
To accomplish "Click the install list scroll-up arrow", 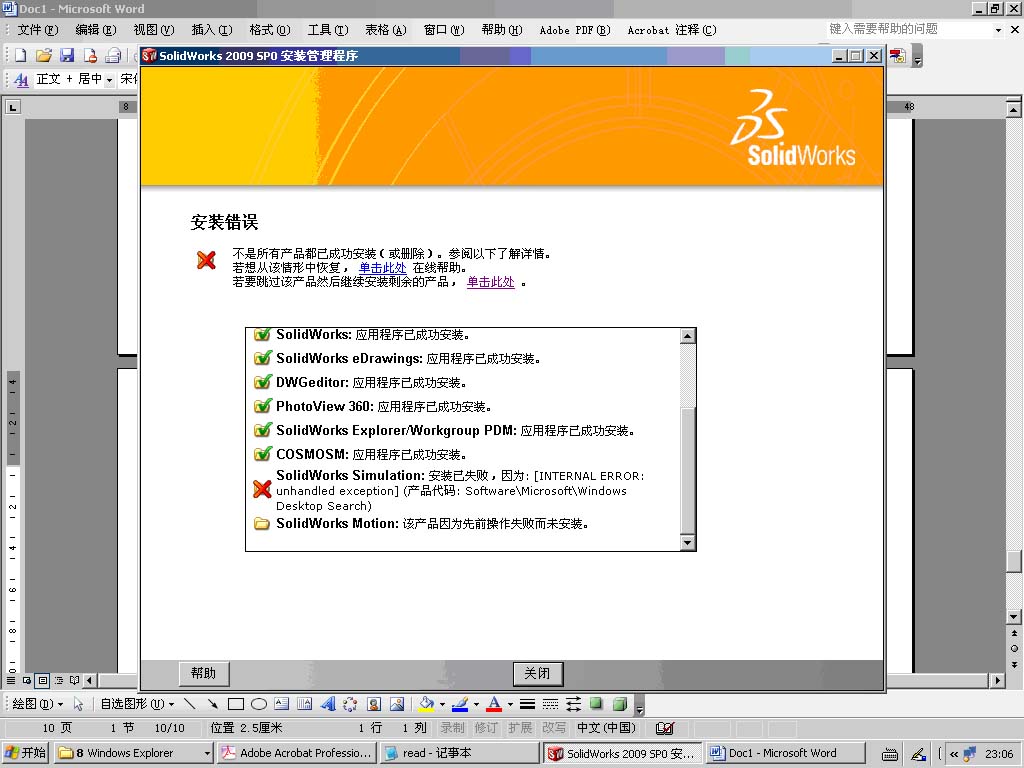I will (x=687, y=336).
